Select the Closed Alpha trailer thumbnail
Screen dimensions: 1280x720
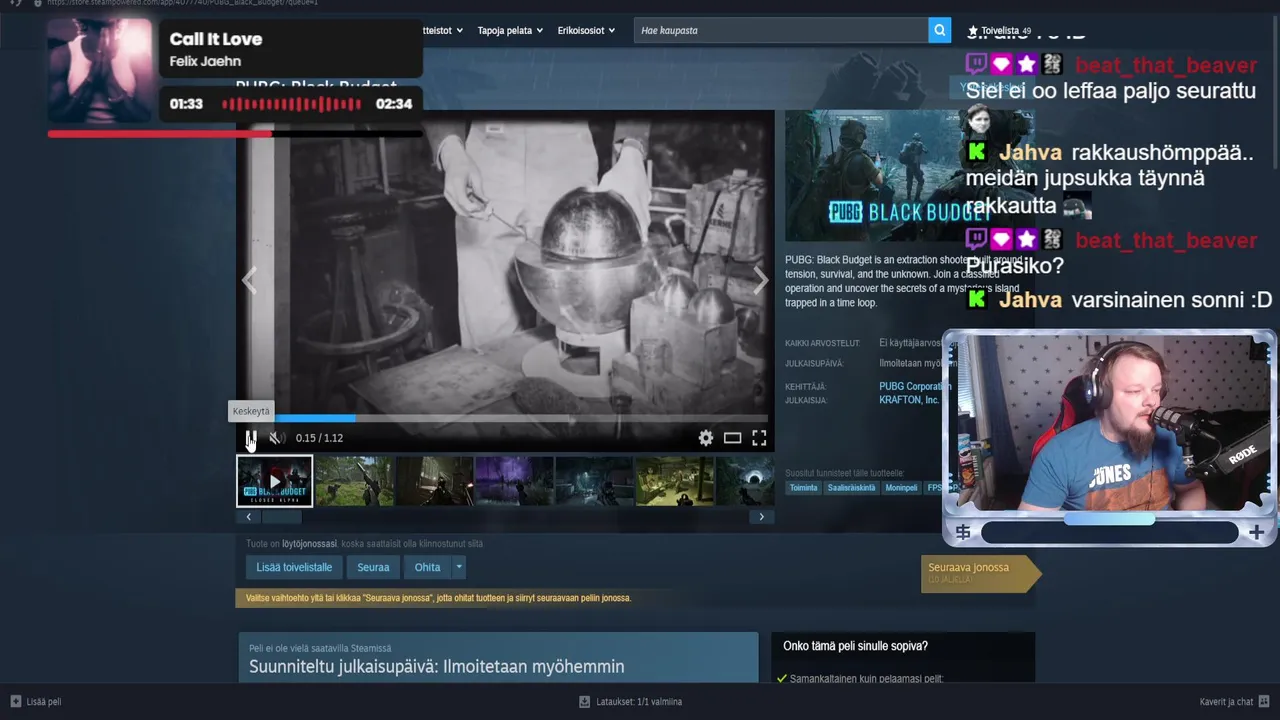click(x=275, y=481)
